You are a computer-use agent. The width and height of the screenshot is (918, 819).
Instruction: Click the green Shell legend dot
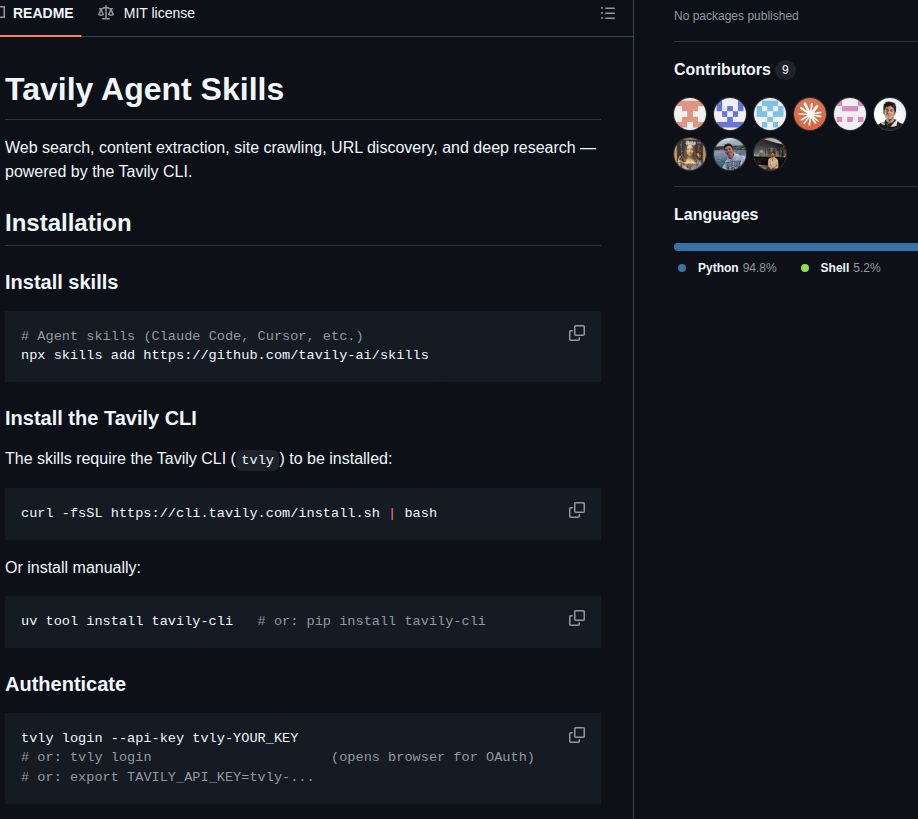click(x=805, y=268)
